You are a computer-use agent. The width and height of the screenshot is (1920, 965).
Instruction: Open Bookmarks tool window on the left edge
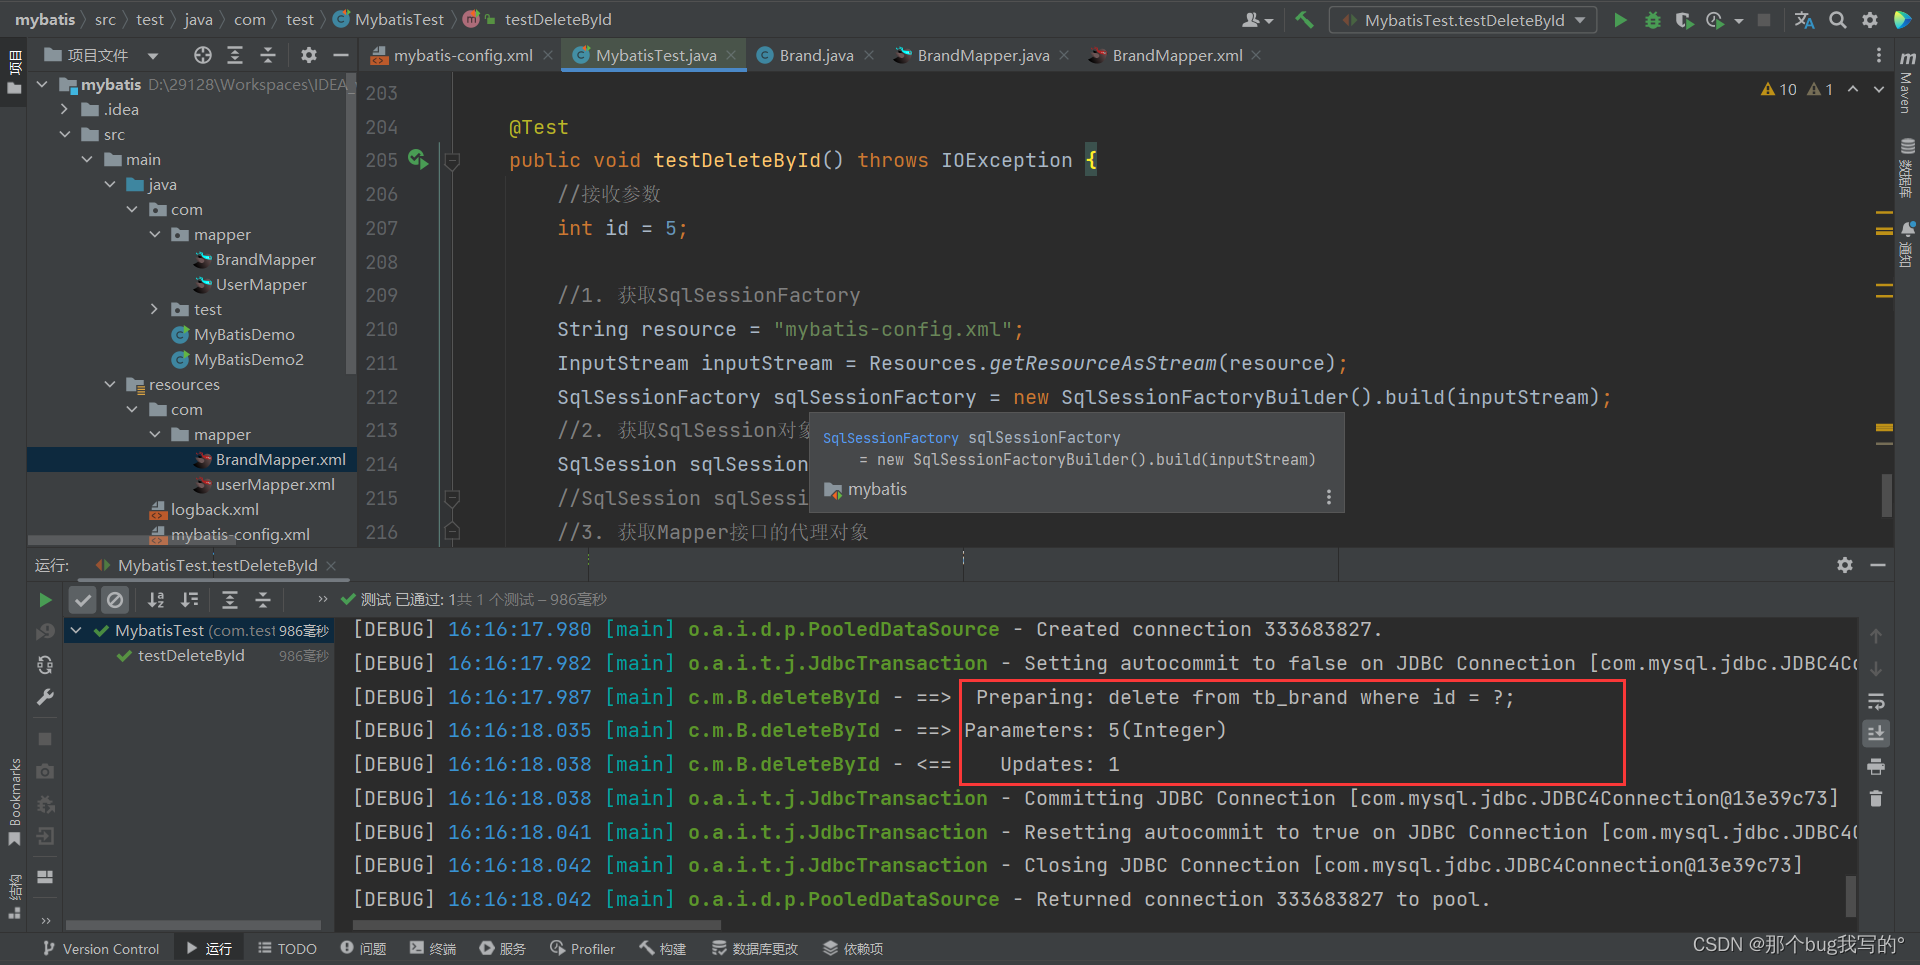pos(14,802)
